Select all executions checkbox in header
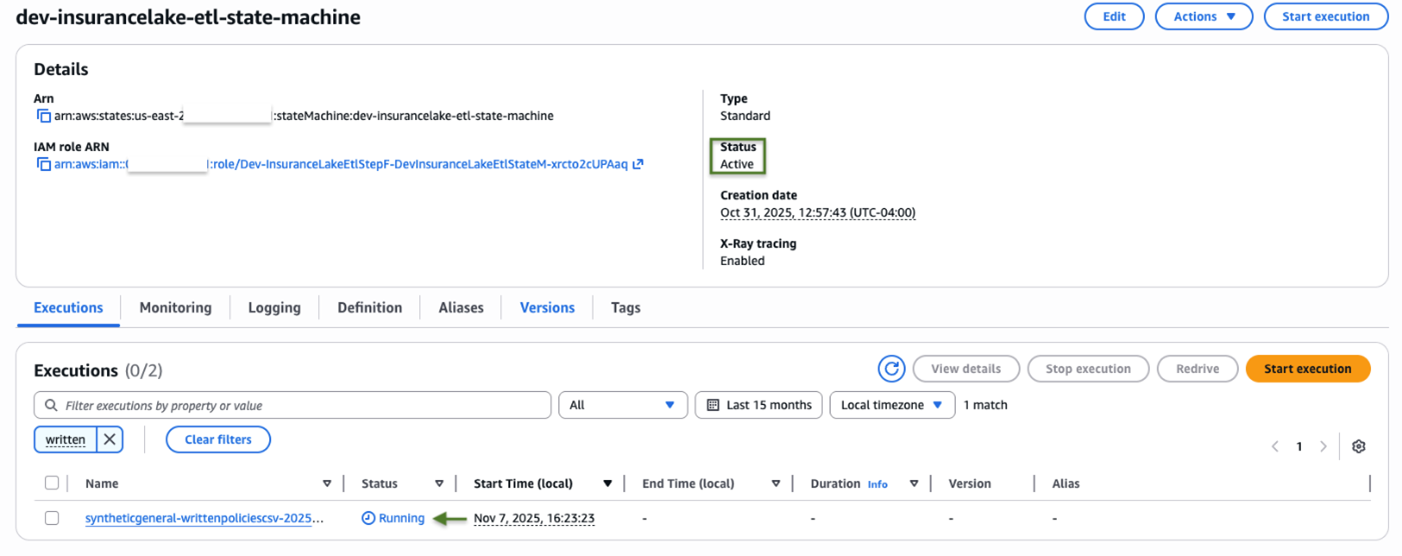 point(52,483)
